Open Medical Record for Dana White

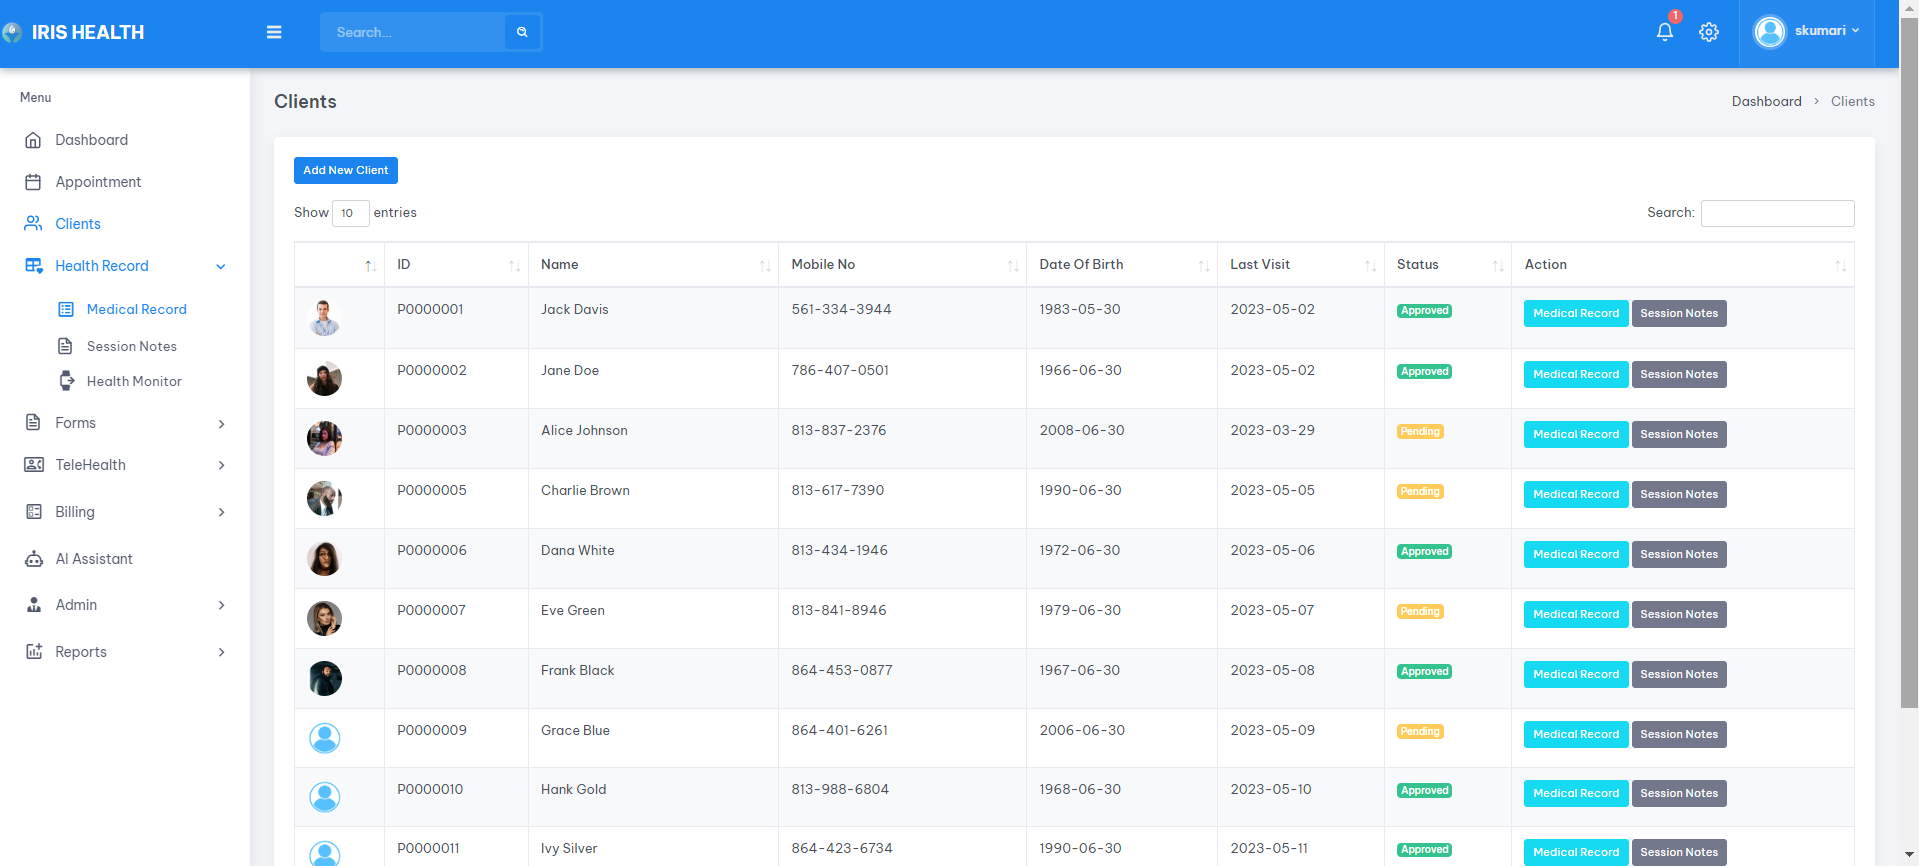(x=1576, y=555)
